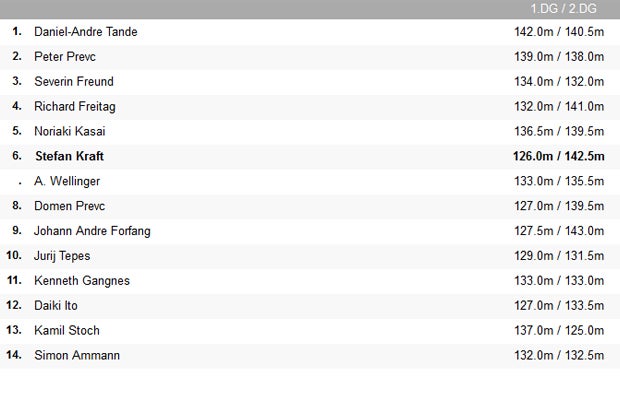This screenshot has width=620, height=417.
Task: Click on Jurij Tepes
Action: click(62, 256)
